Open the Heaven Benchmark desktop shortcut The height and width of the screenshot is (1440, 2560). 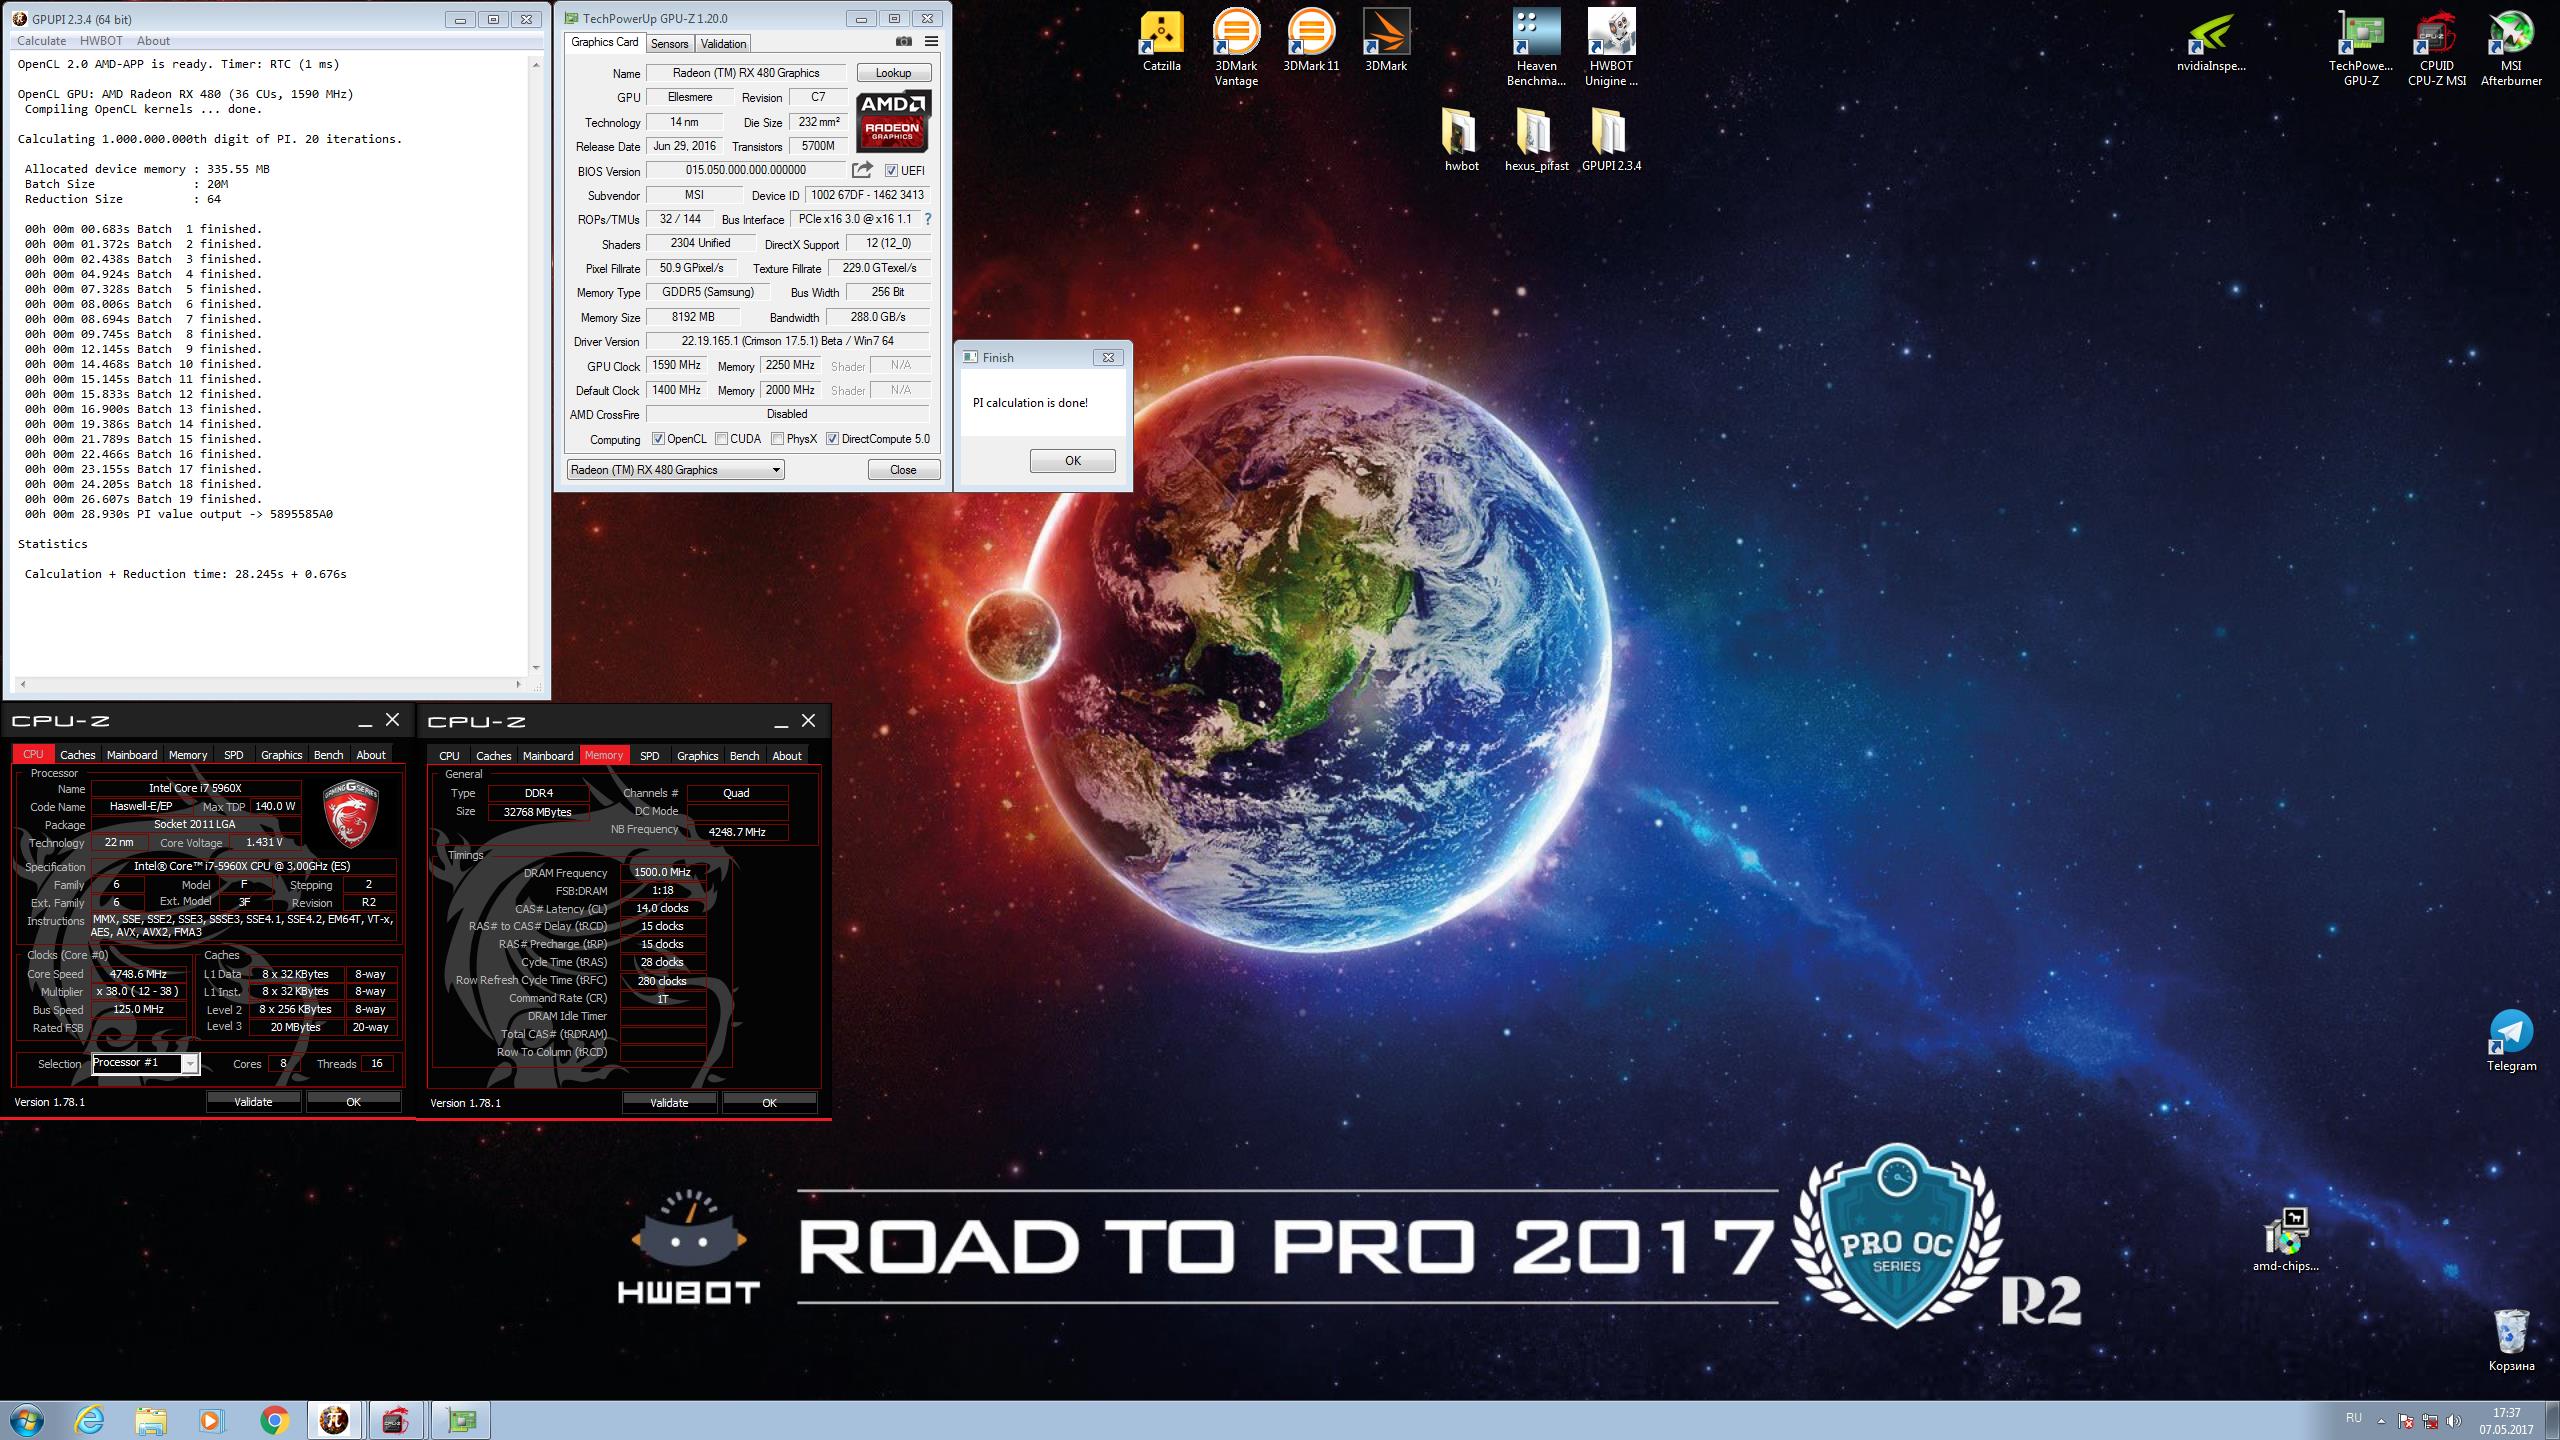[1536, 48]
